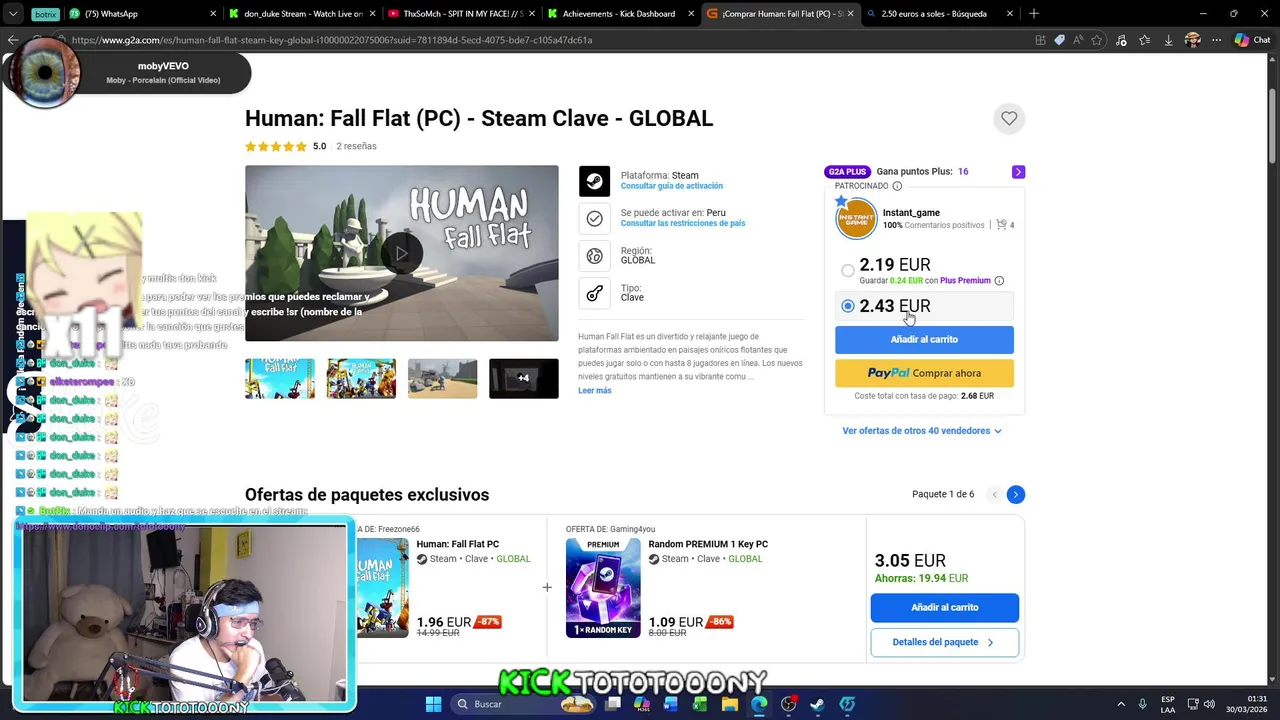Show the +4 more images thumbnail

[523, 379]
